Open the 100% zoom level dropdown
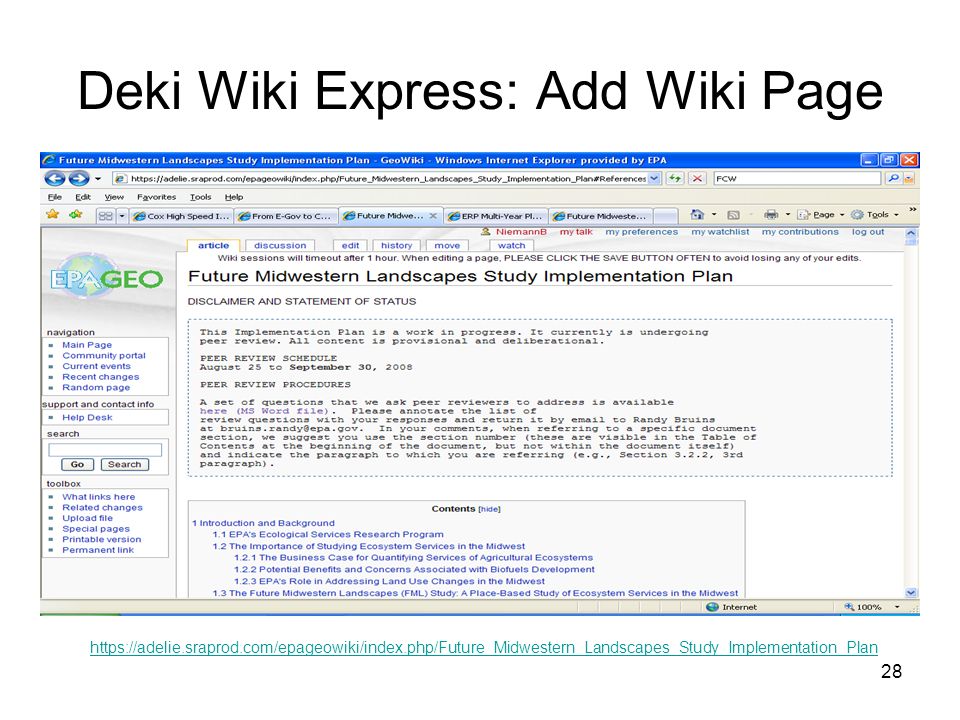Image resolution: width=960 pixels, height=720 pixels. [x=897, y=607]
